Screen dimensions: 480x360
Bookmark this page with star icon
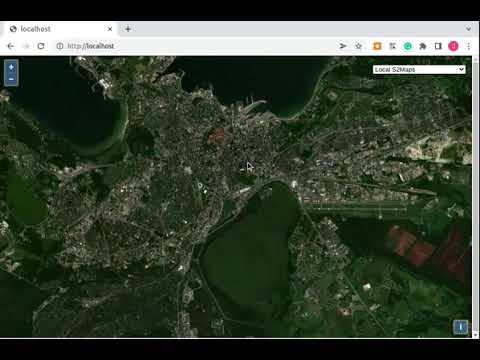tap(358, 46)
